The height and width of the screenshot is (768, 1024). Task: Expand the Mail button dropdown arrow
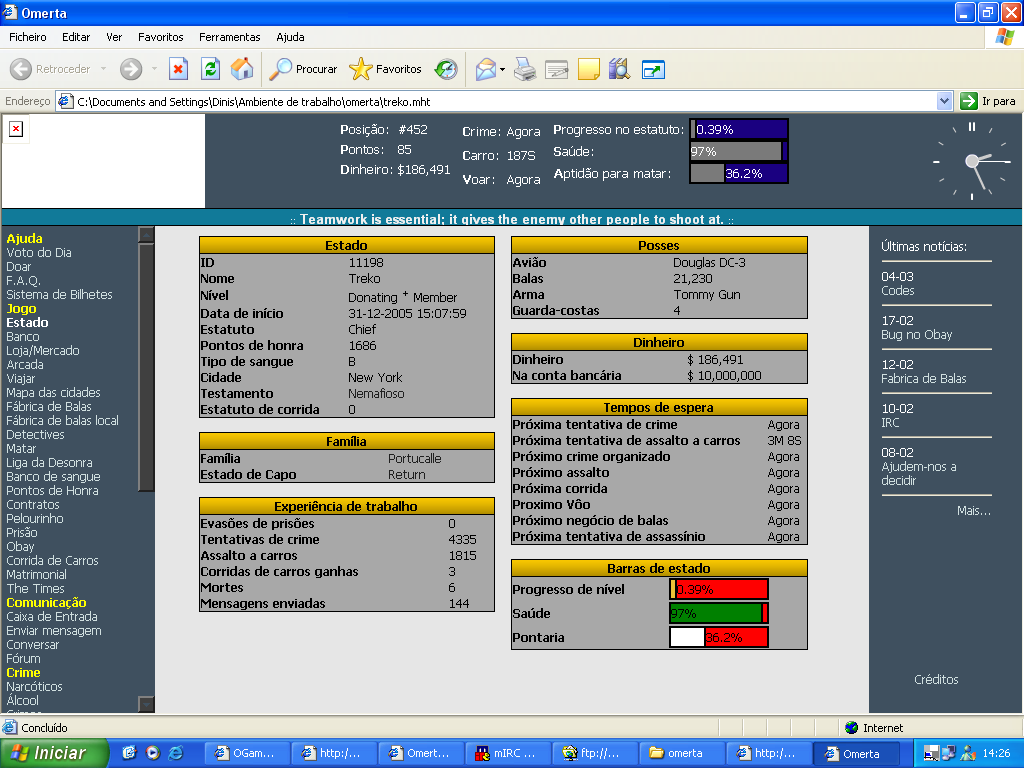tap(503, 70)
